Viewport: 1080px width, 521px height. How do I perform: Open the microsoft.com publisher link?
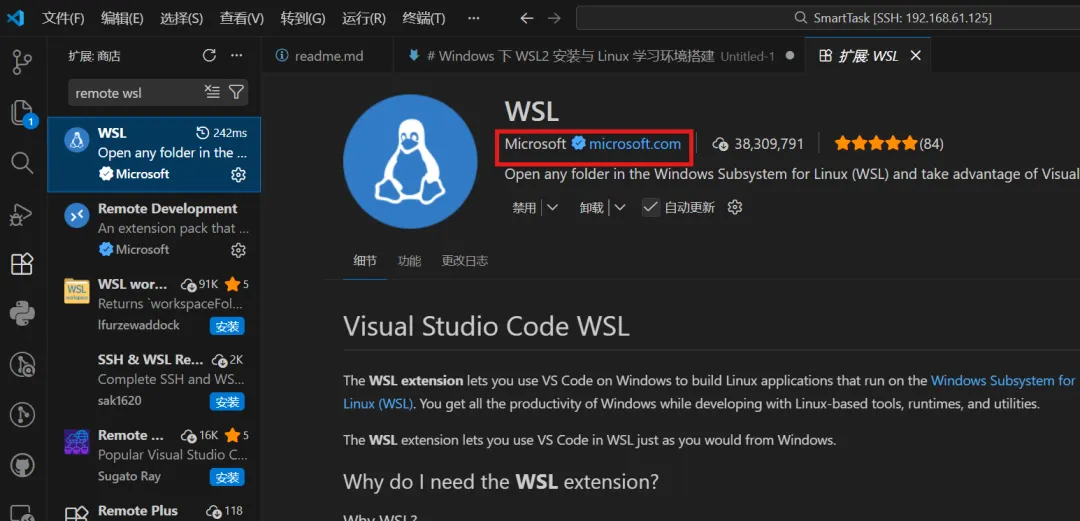coord(634,144)
